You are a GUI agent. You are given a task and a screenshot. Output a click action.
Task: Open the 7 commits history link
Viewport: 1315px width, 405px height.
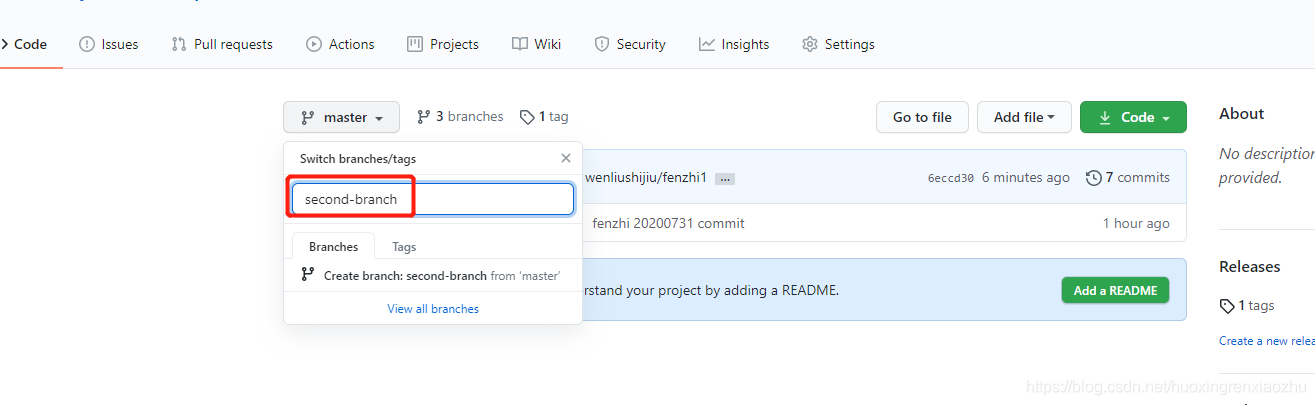[1128, 177]
